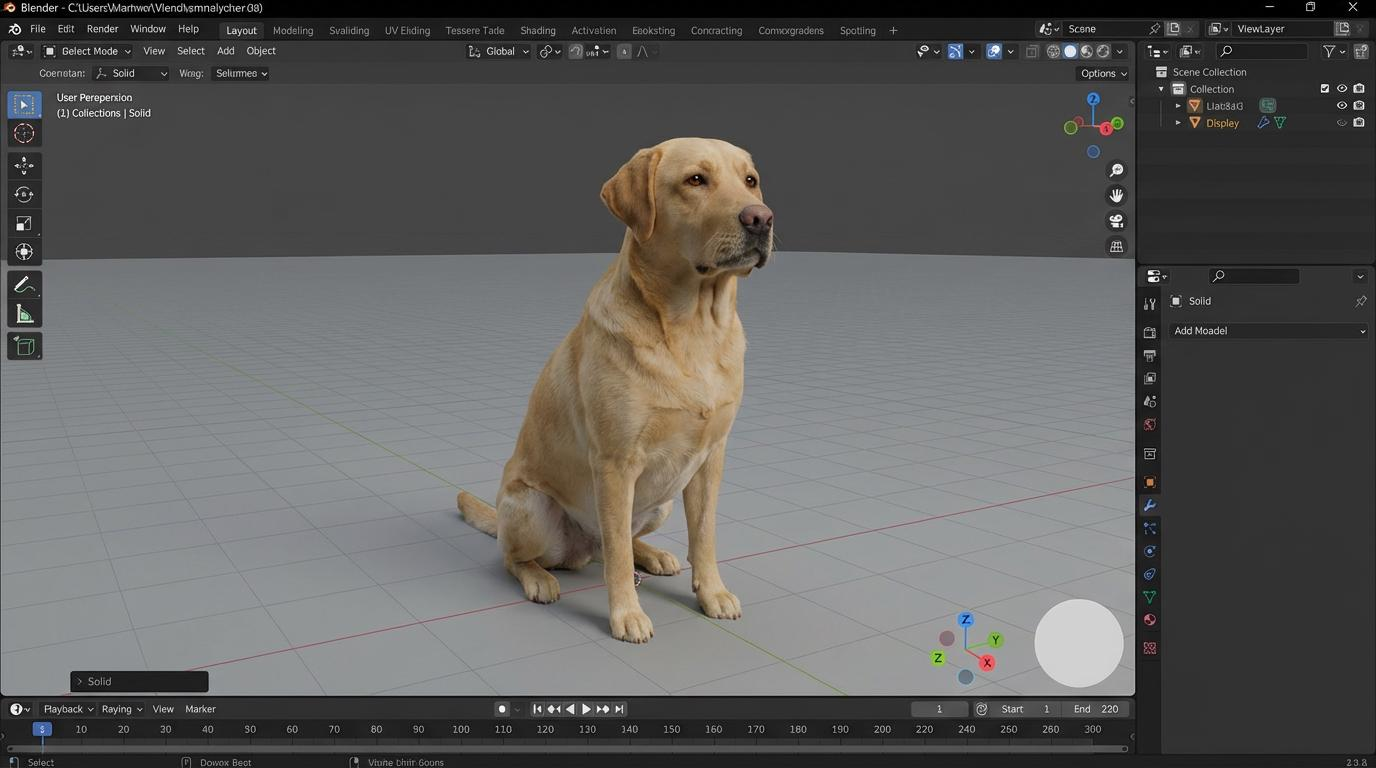Toggle viewport visibility of the Display object

coord(1343,122)
